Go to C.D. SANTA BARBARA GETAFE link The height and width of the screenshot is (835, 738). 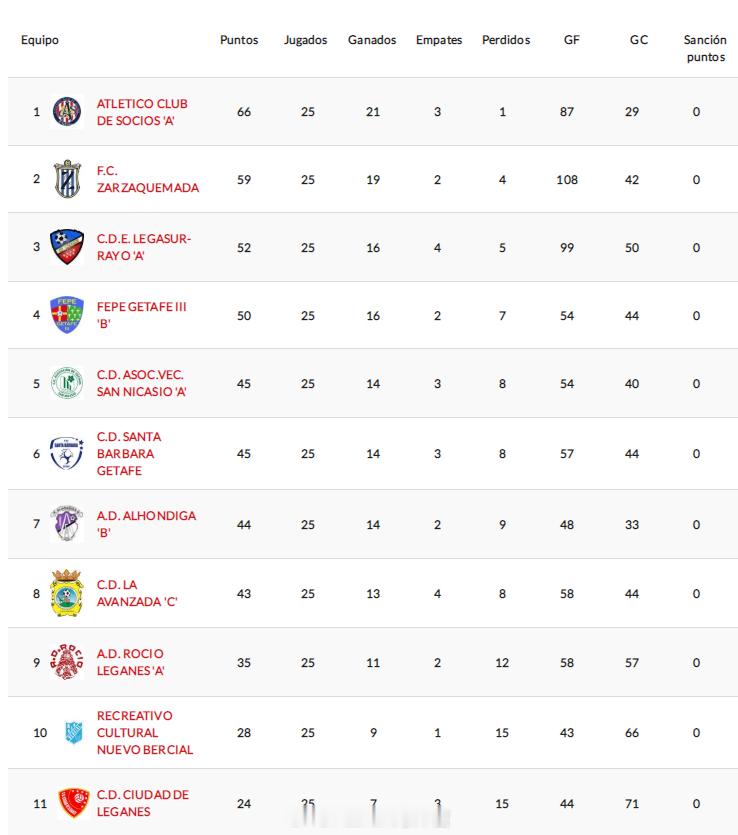[x=129, y=454]
